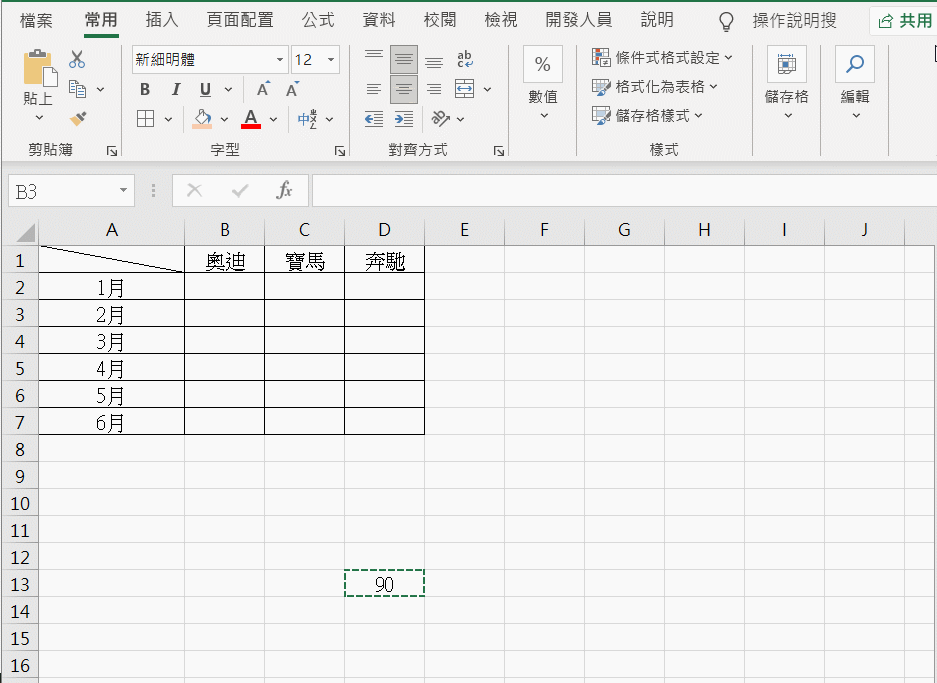Expand the fill color dropdown arrow

point(224,119)
